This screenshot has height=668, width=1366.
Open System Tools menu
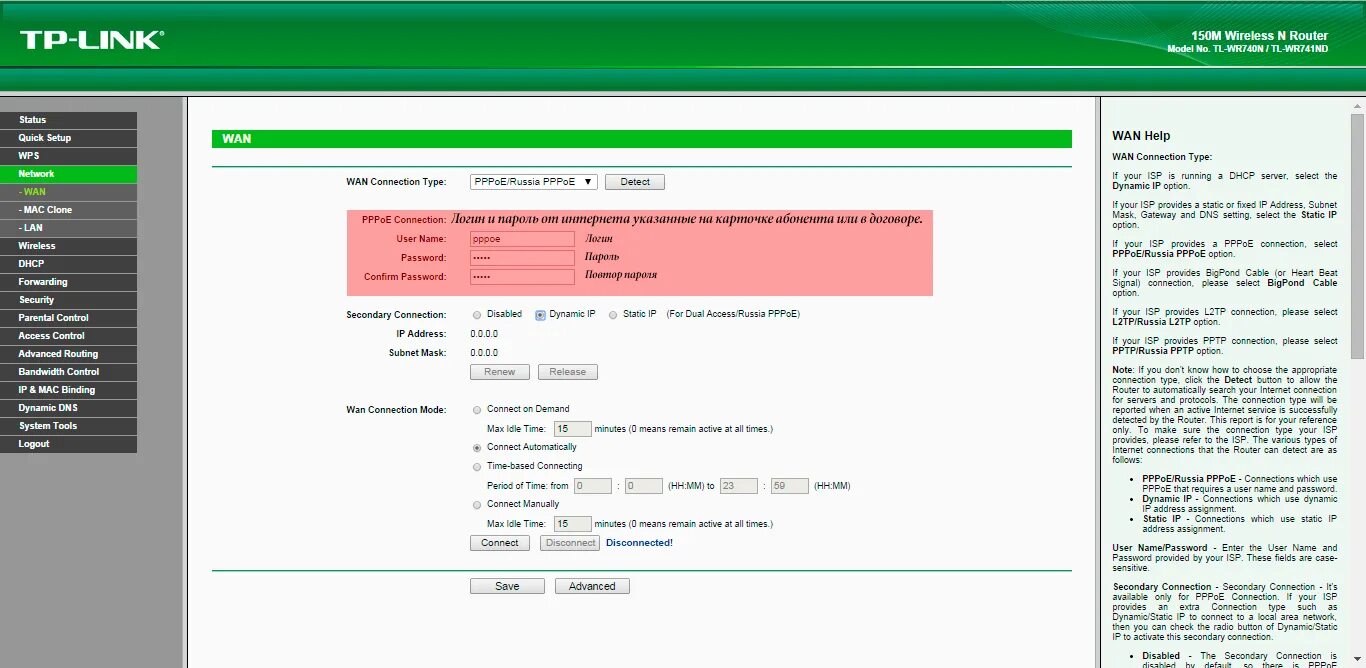pyautogui.click(x=68, y=426)
